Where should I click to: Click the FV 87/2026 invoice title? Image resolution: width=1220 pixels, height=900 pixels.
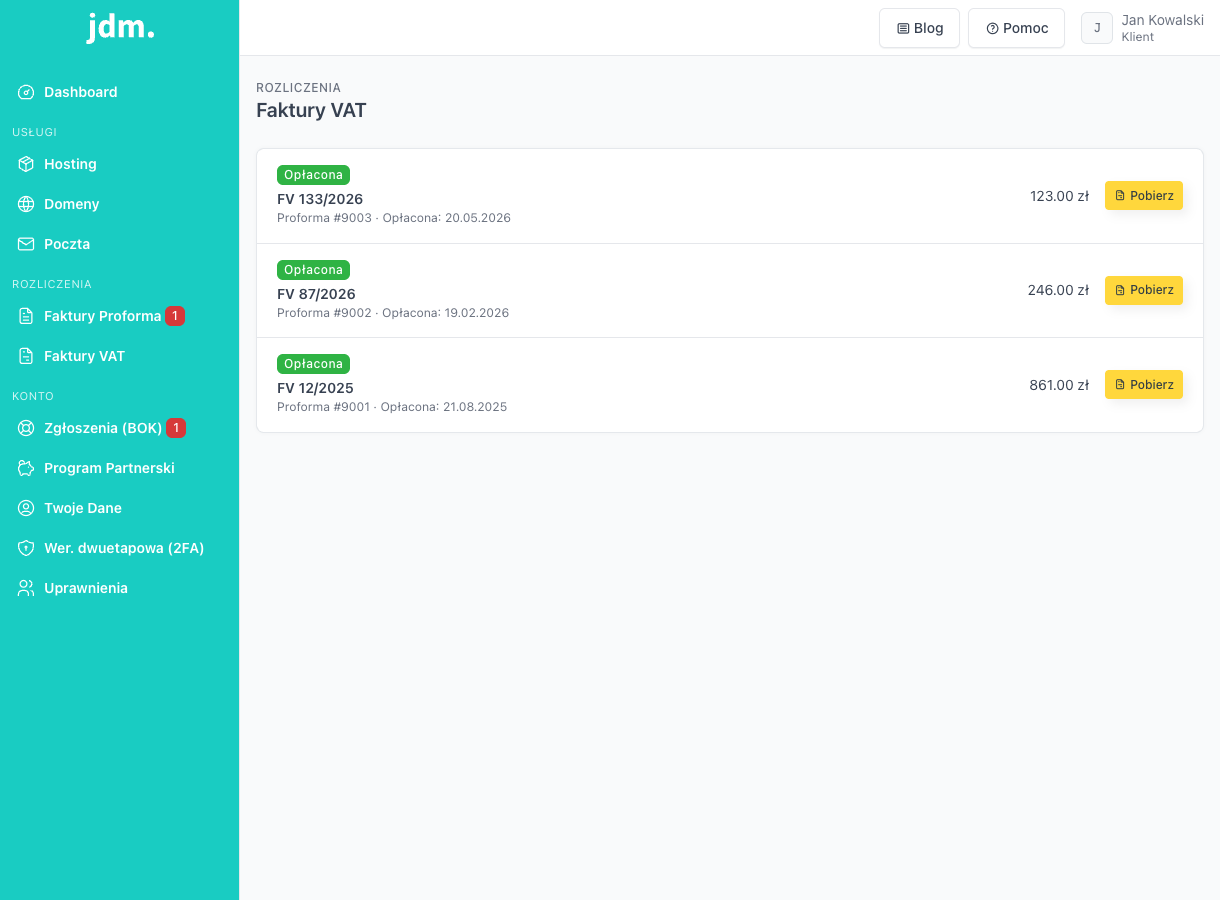point(316,294)
